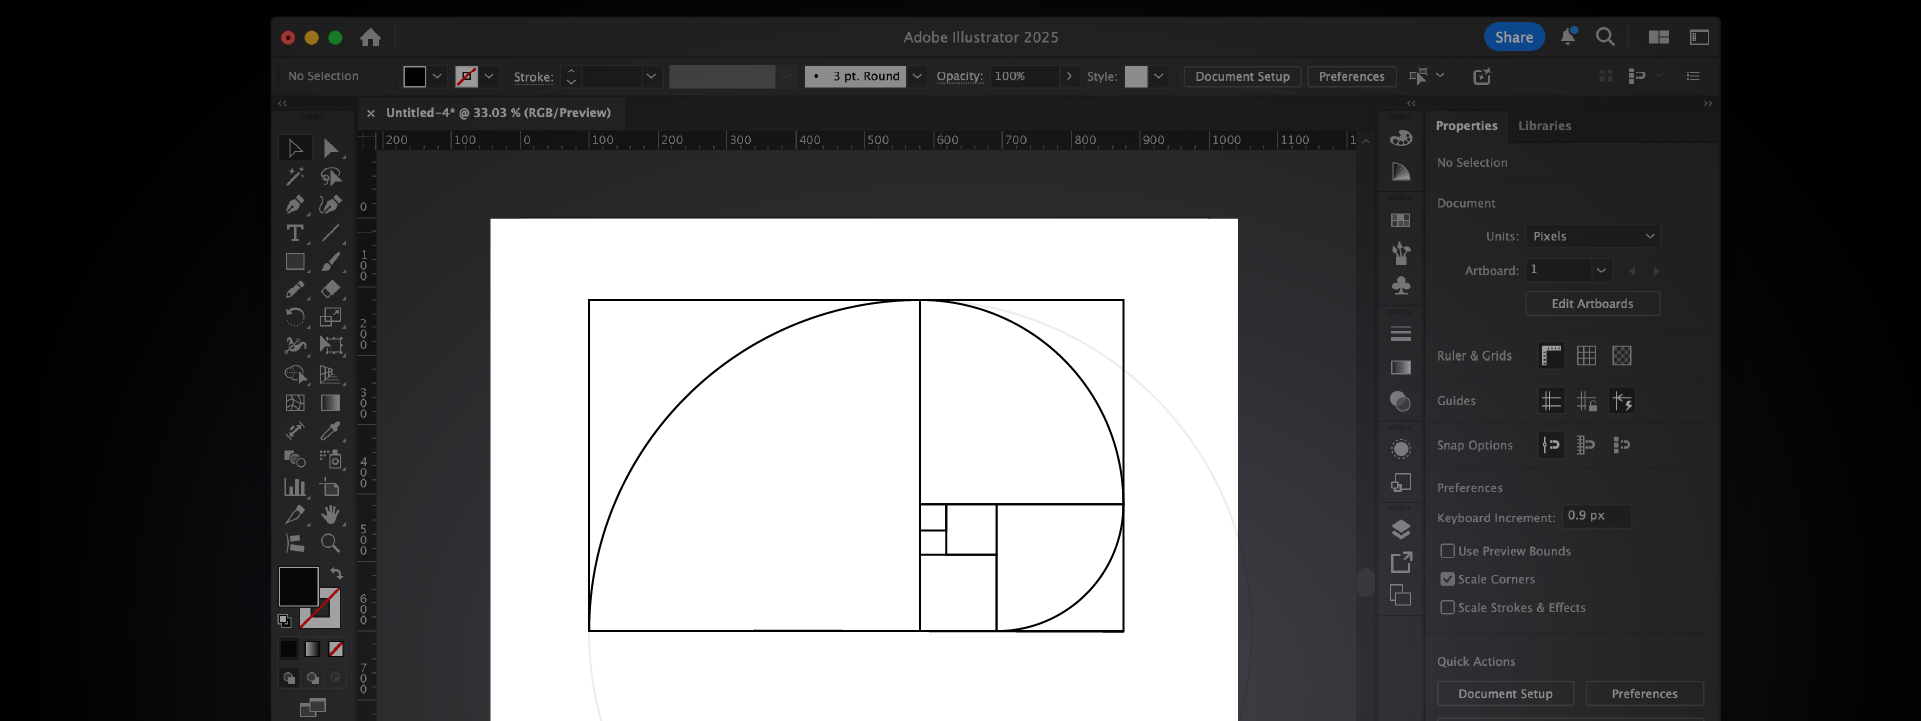The image size is (1921, 721).
Task: Choose the Lasso tool
Action: click(331, 176)
